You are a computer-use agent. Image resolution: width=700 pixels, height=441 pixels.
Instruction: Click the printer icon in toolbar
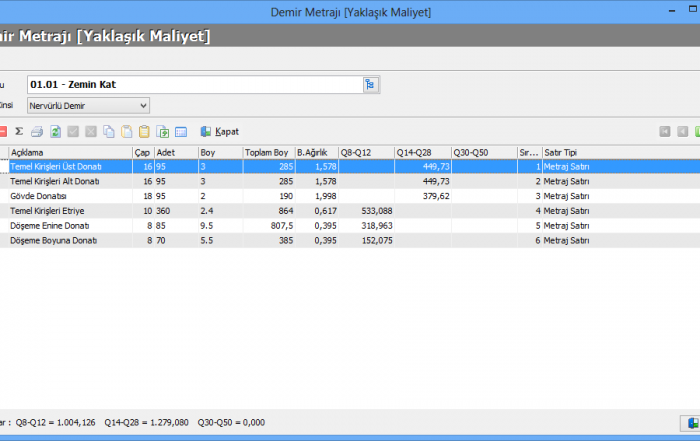click(37, 131)
